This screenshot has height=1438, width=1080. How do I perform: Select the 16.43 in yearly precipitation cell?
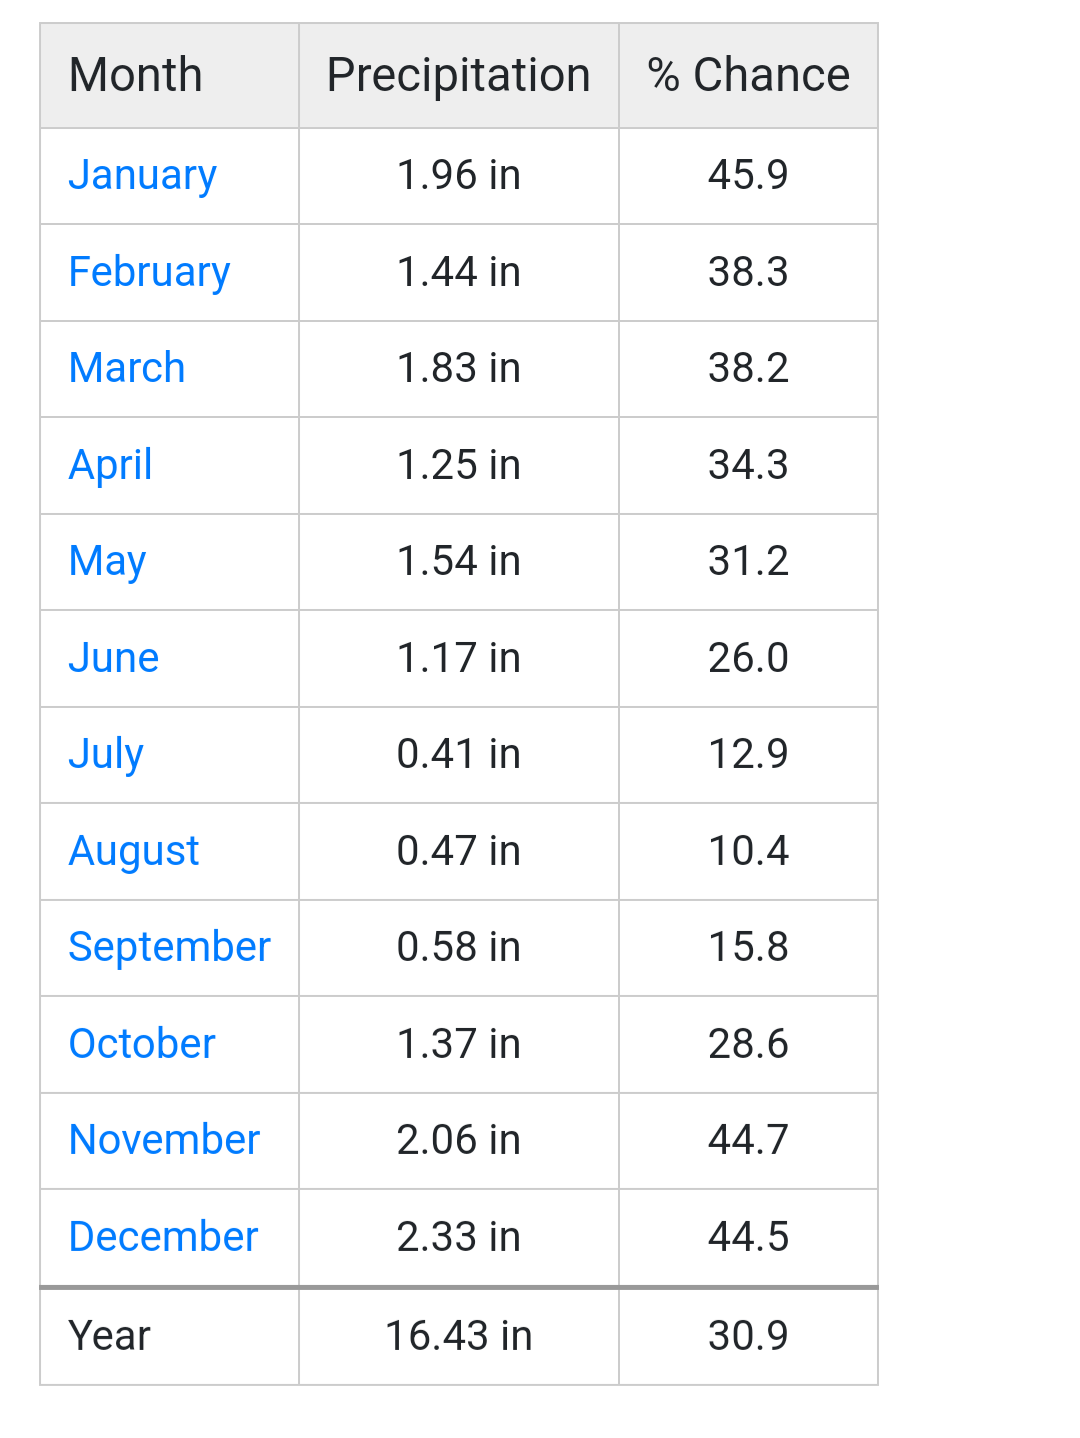459,1337
